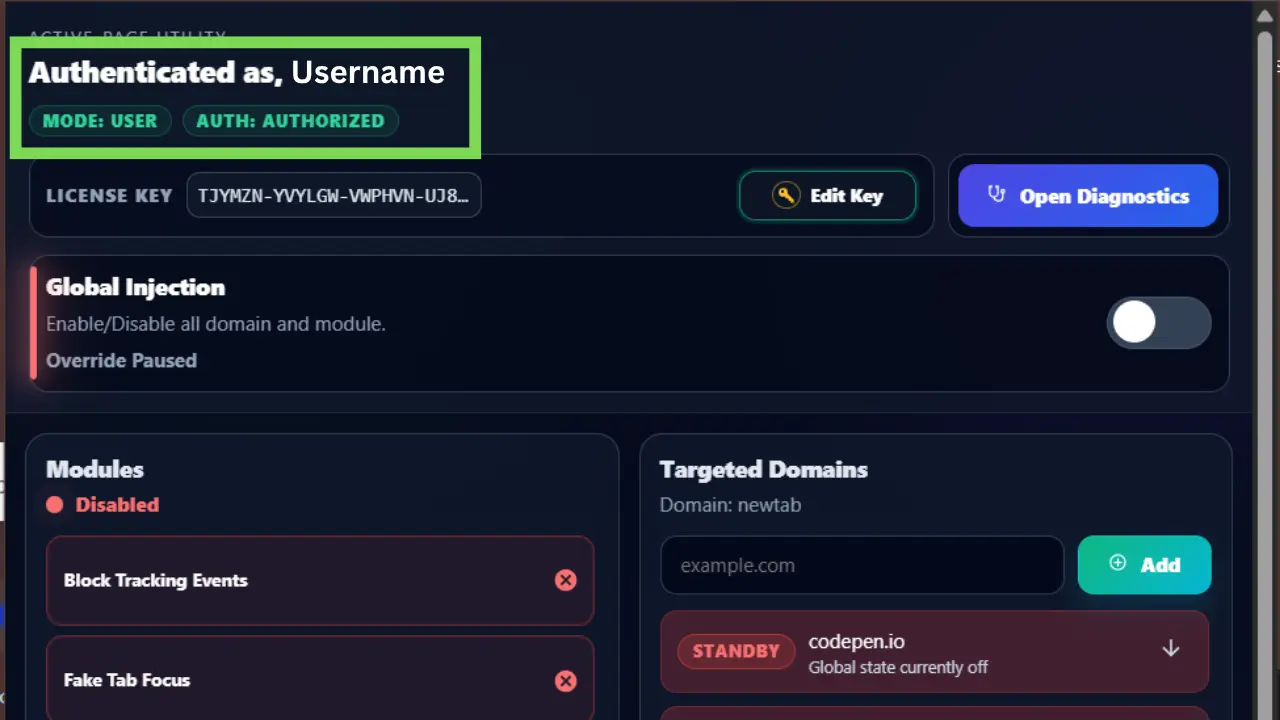Viewport: 1280px width, 720px height.
Task: Click the AUTH: AUTHORIZED badge
Action: point(290,121)
